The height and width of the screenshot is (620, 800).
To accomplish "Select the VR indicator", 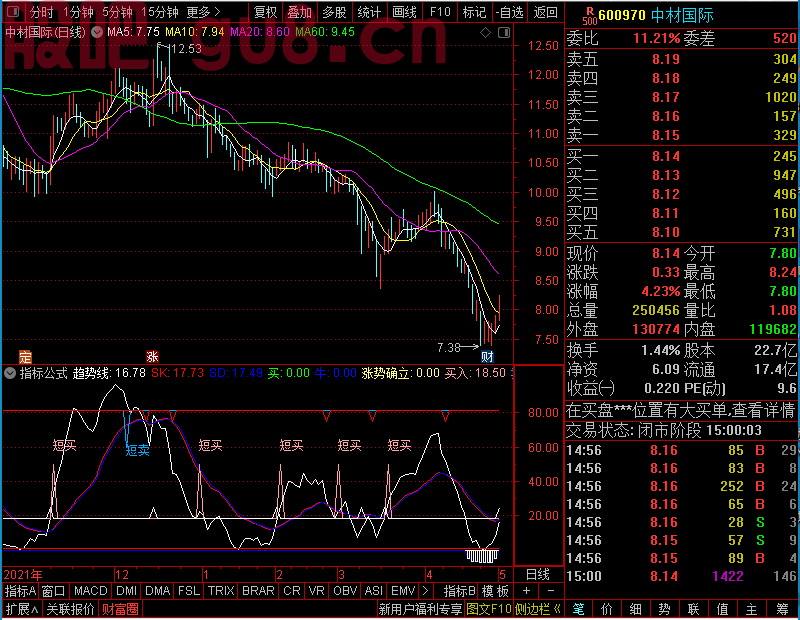I will pos(316,591).
